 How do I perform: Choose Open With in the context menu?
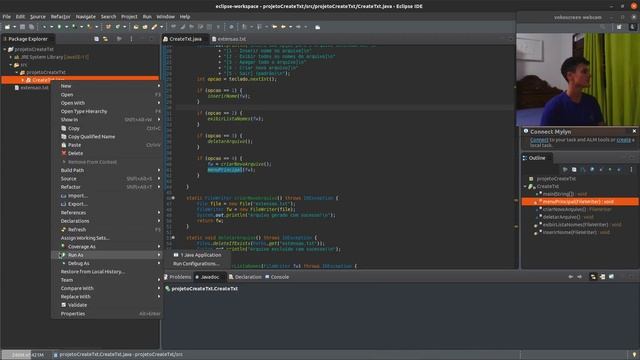click(107, 103)
